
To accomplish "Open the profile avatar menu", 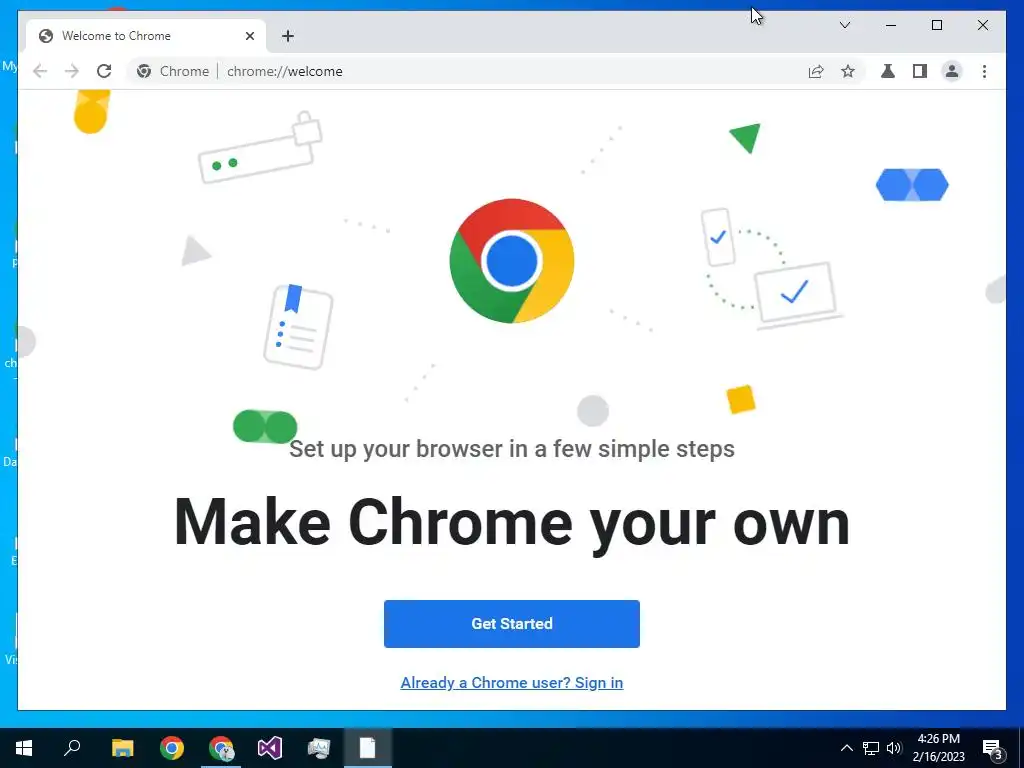I will click(952, 71).
